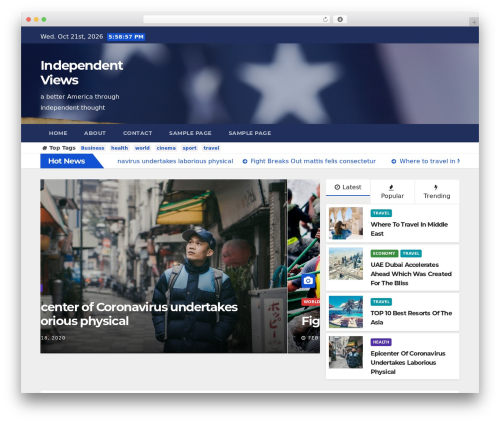The width and height of the screenshot is (500, 423).
Task: Select the sport tag
Action: [x=189, y=148]
